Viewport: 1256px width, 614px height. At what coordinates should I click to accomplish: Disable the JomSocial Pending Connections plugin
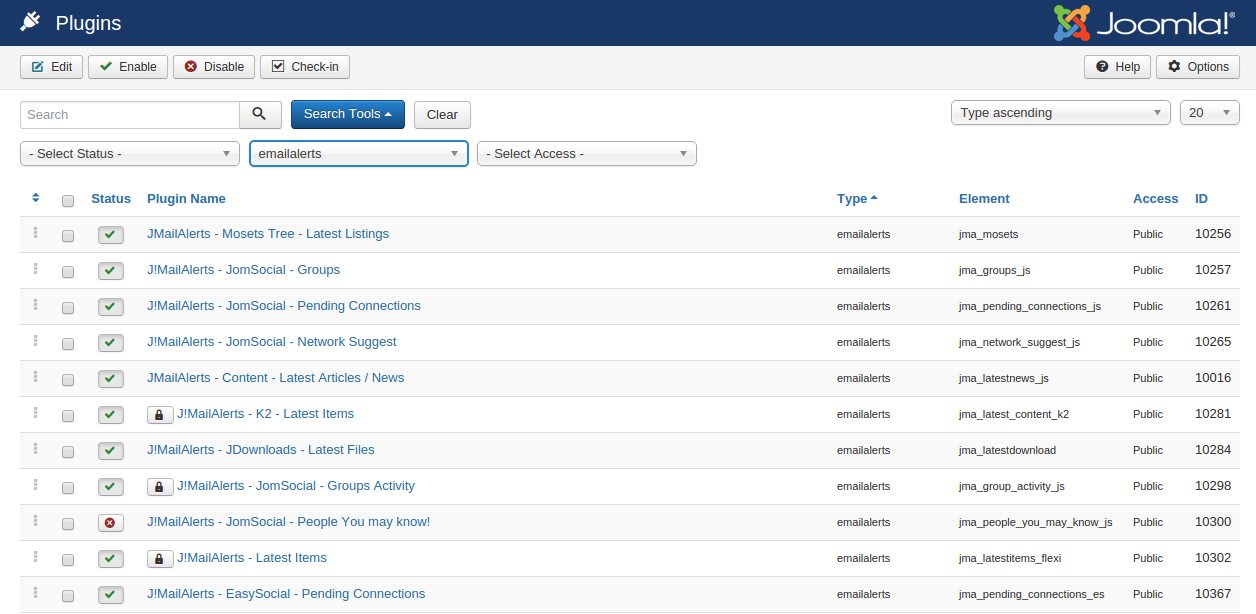111,307
